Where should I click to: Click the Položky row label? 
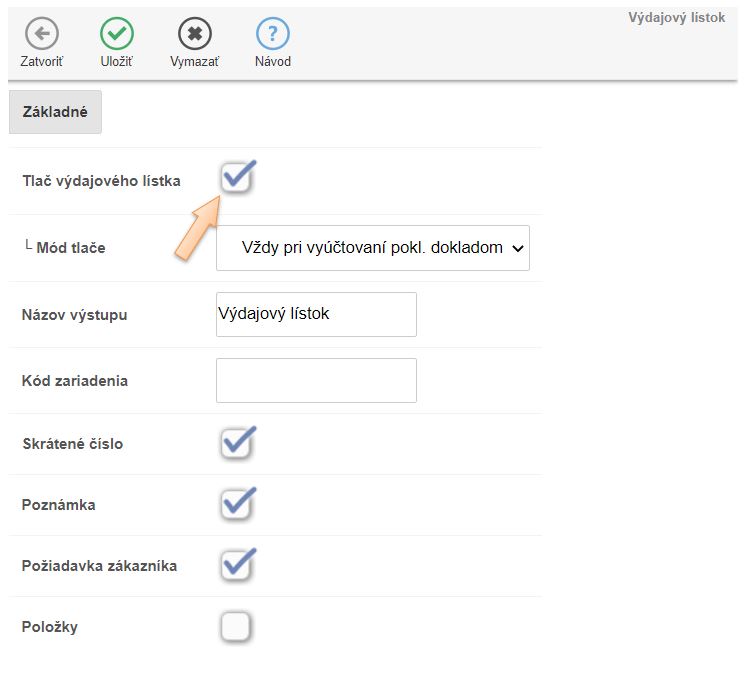tap(50, 627)
